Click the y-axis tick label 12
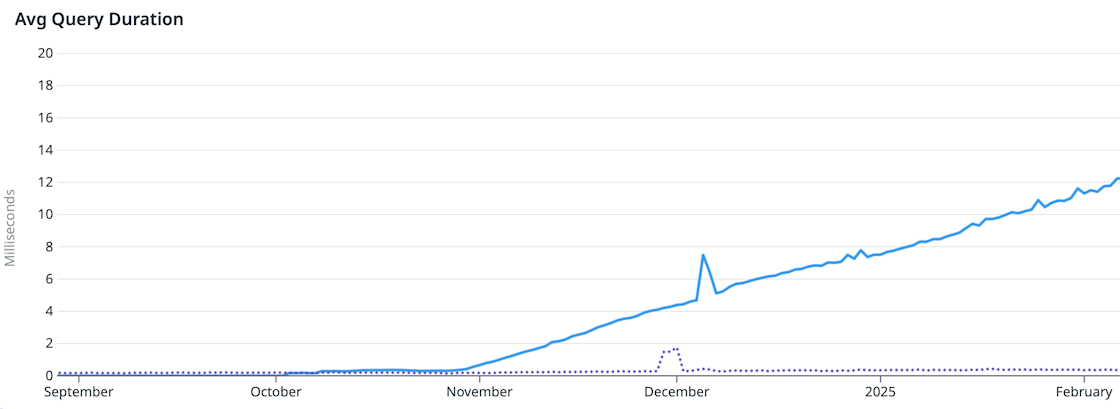Screen dimensions: 1120x409 click(x=44, y=182)
